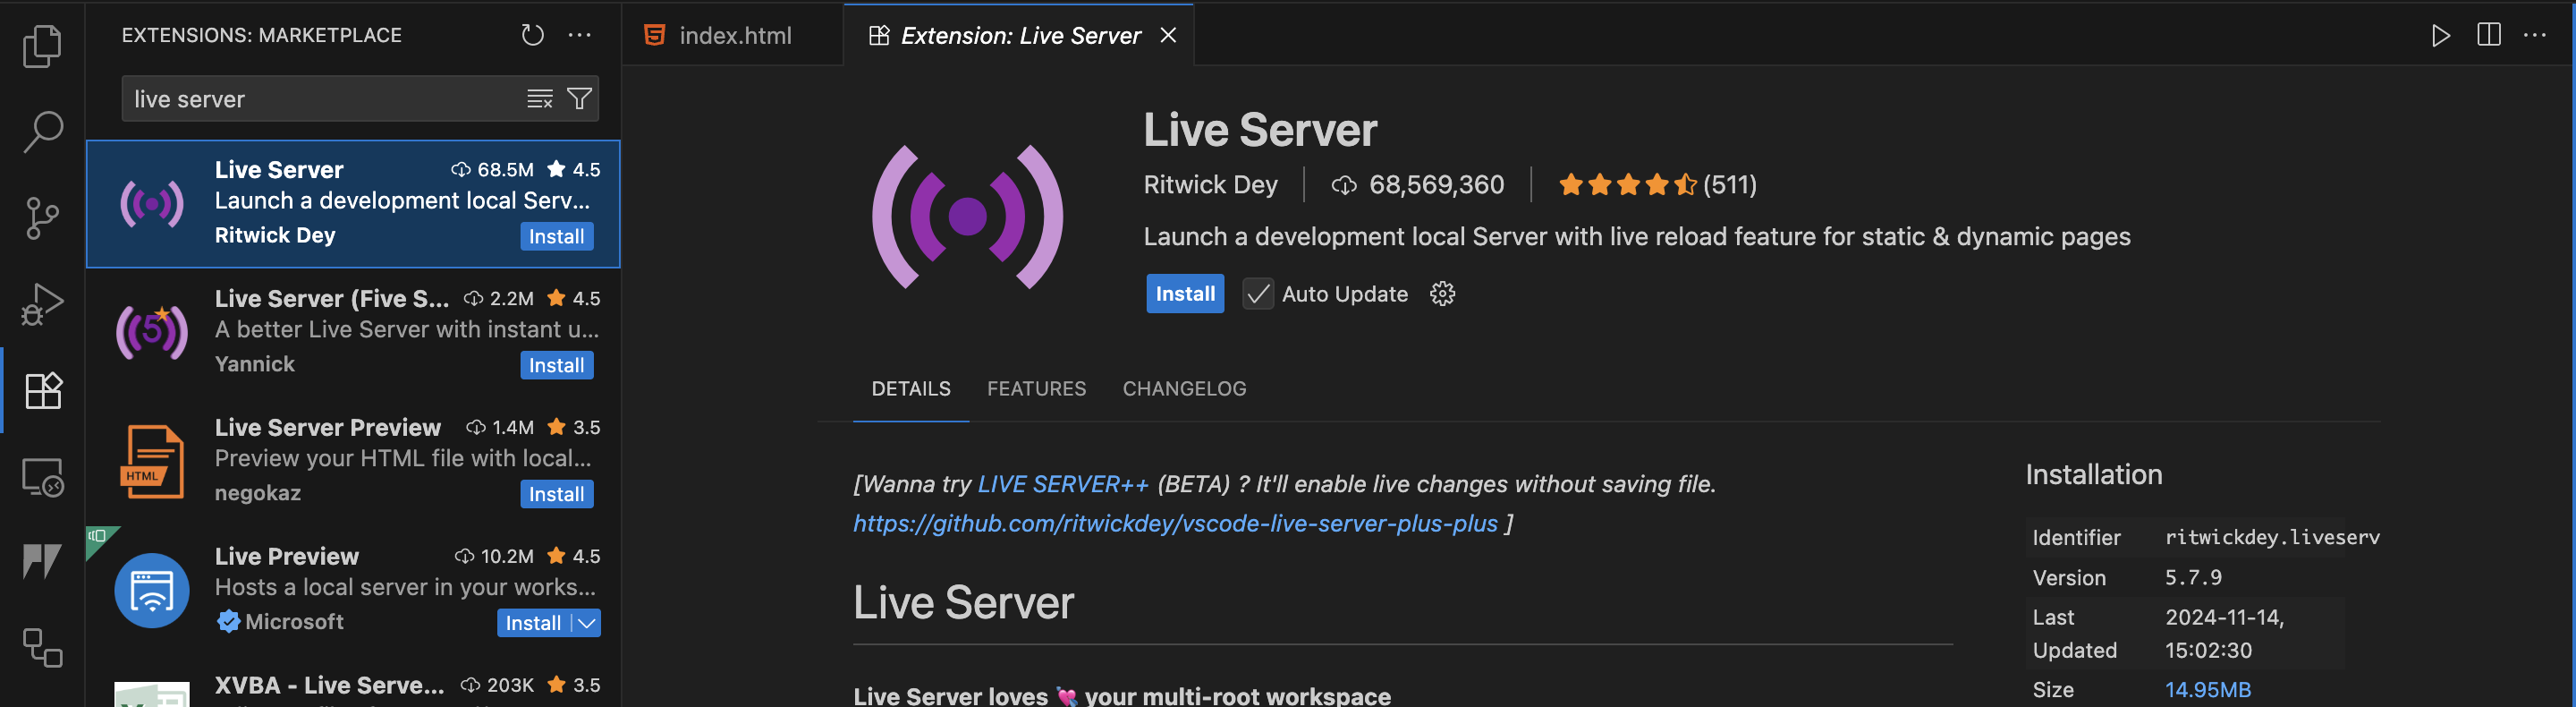Open the Run and Debug view
The height and width of the screenshot is (707, 2576).
coord(42,303)
